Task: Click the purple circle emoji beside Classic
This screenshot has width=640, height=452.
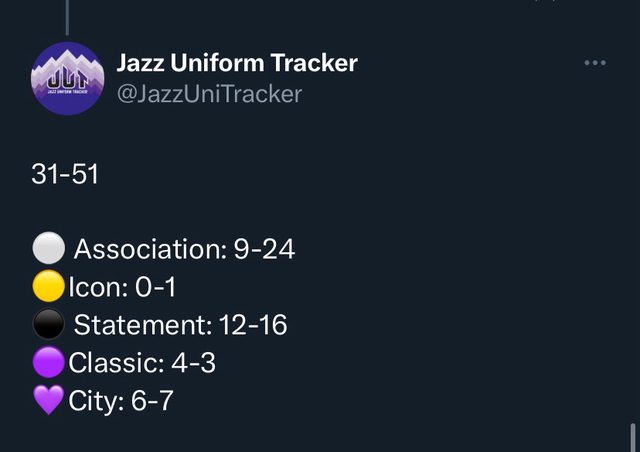Action: tap(48, 362)
